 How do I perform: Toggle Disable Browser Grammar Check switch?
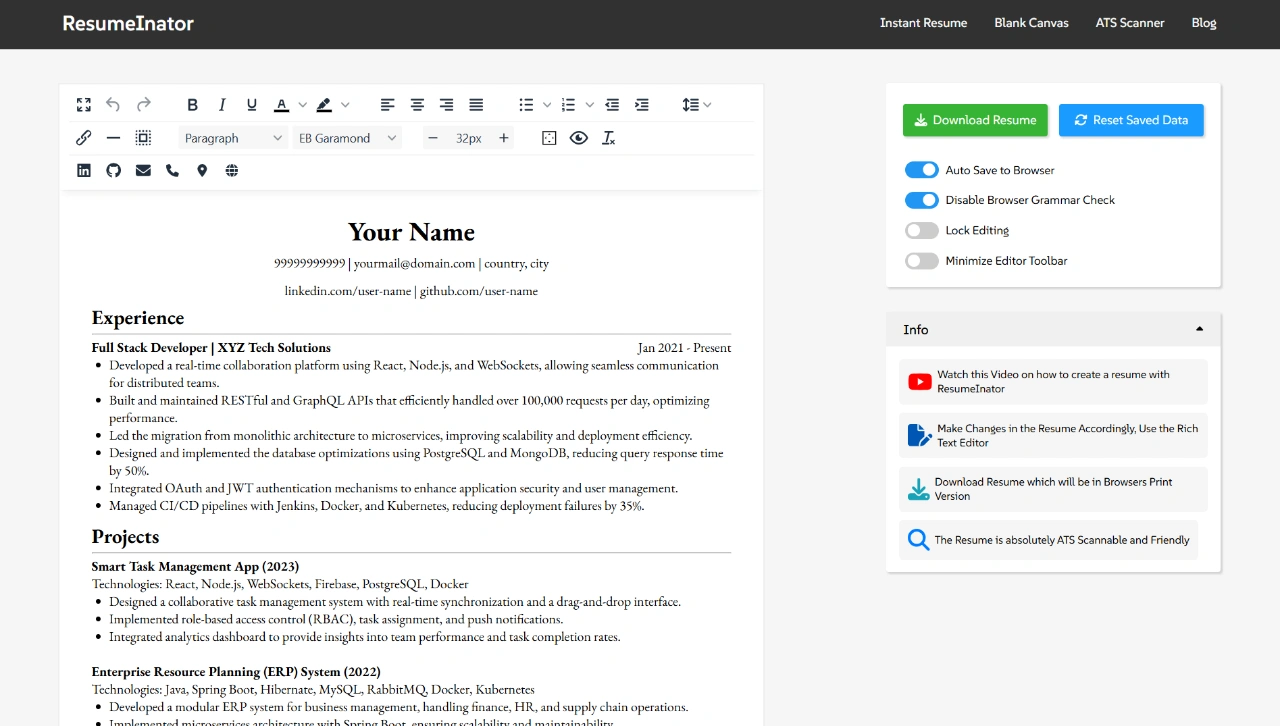(922, 200)
